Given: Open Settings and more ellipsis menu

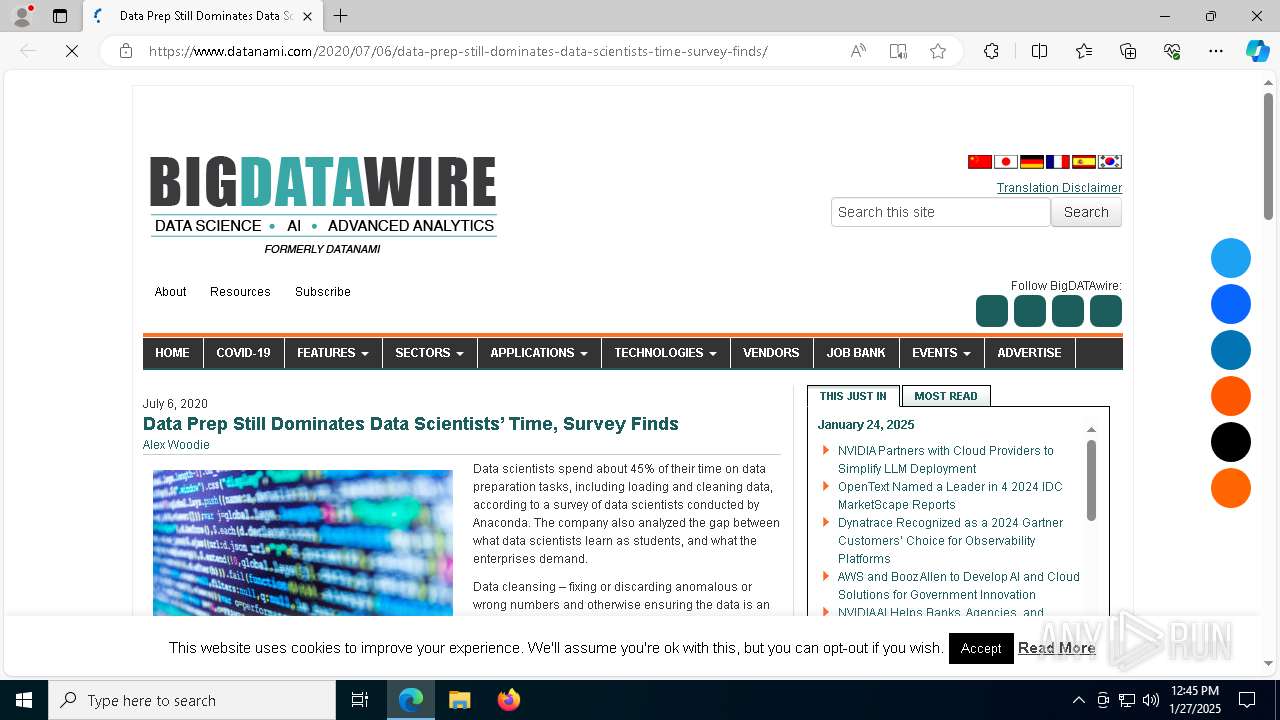Looking at the screenshot, I should tap(1216, 51).
